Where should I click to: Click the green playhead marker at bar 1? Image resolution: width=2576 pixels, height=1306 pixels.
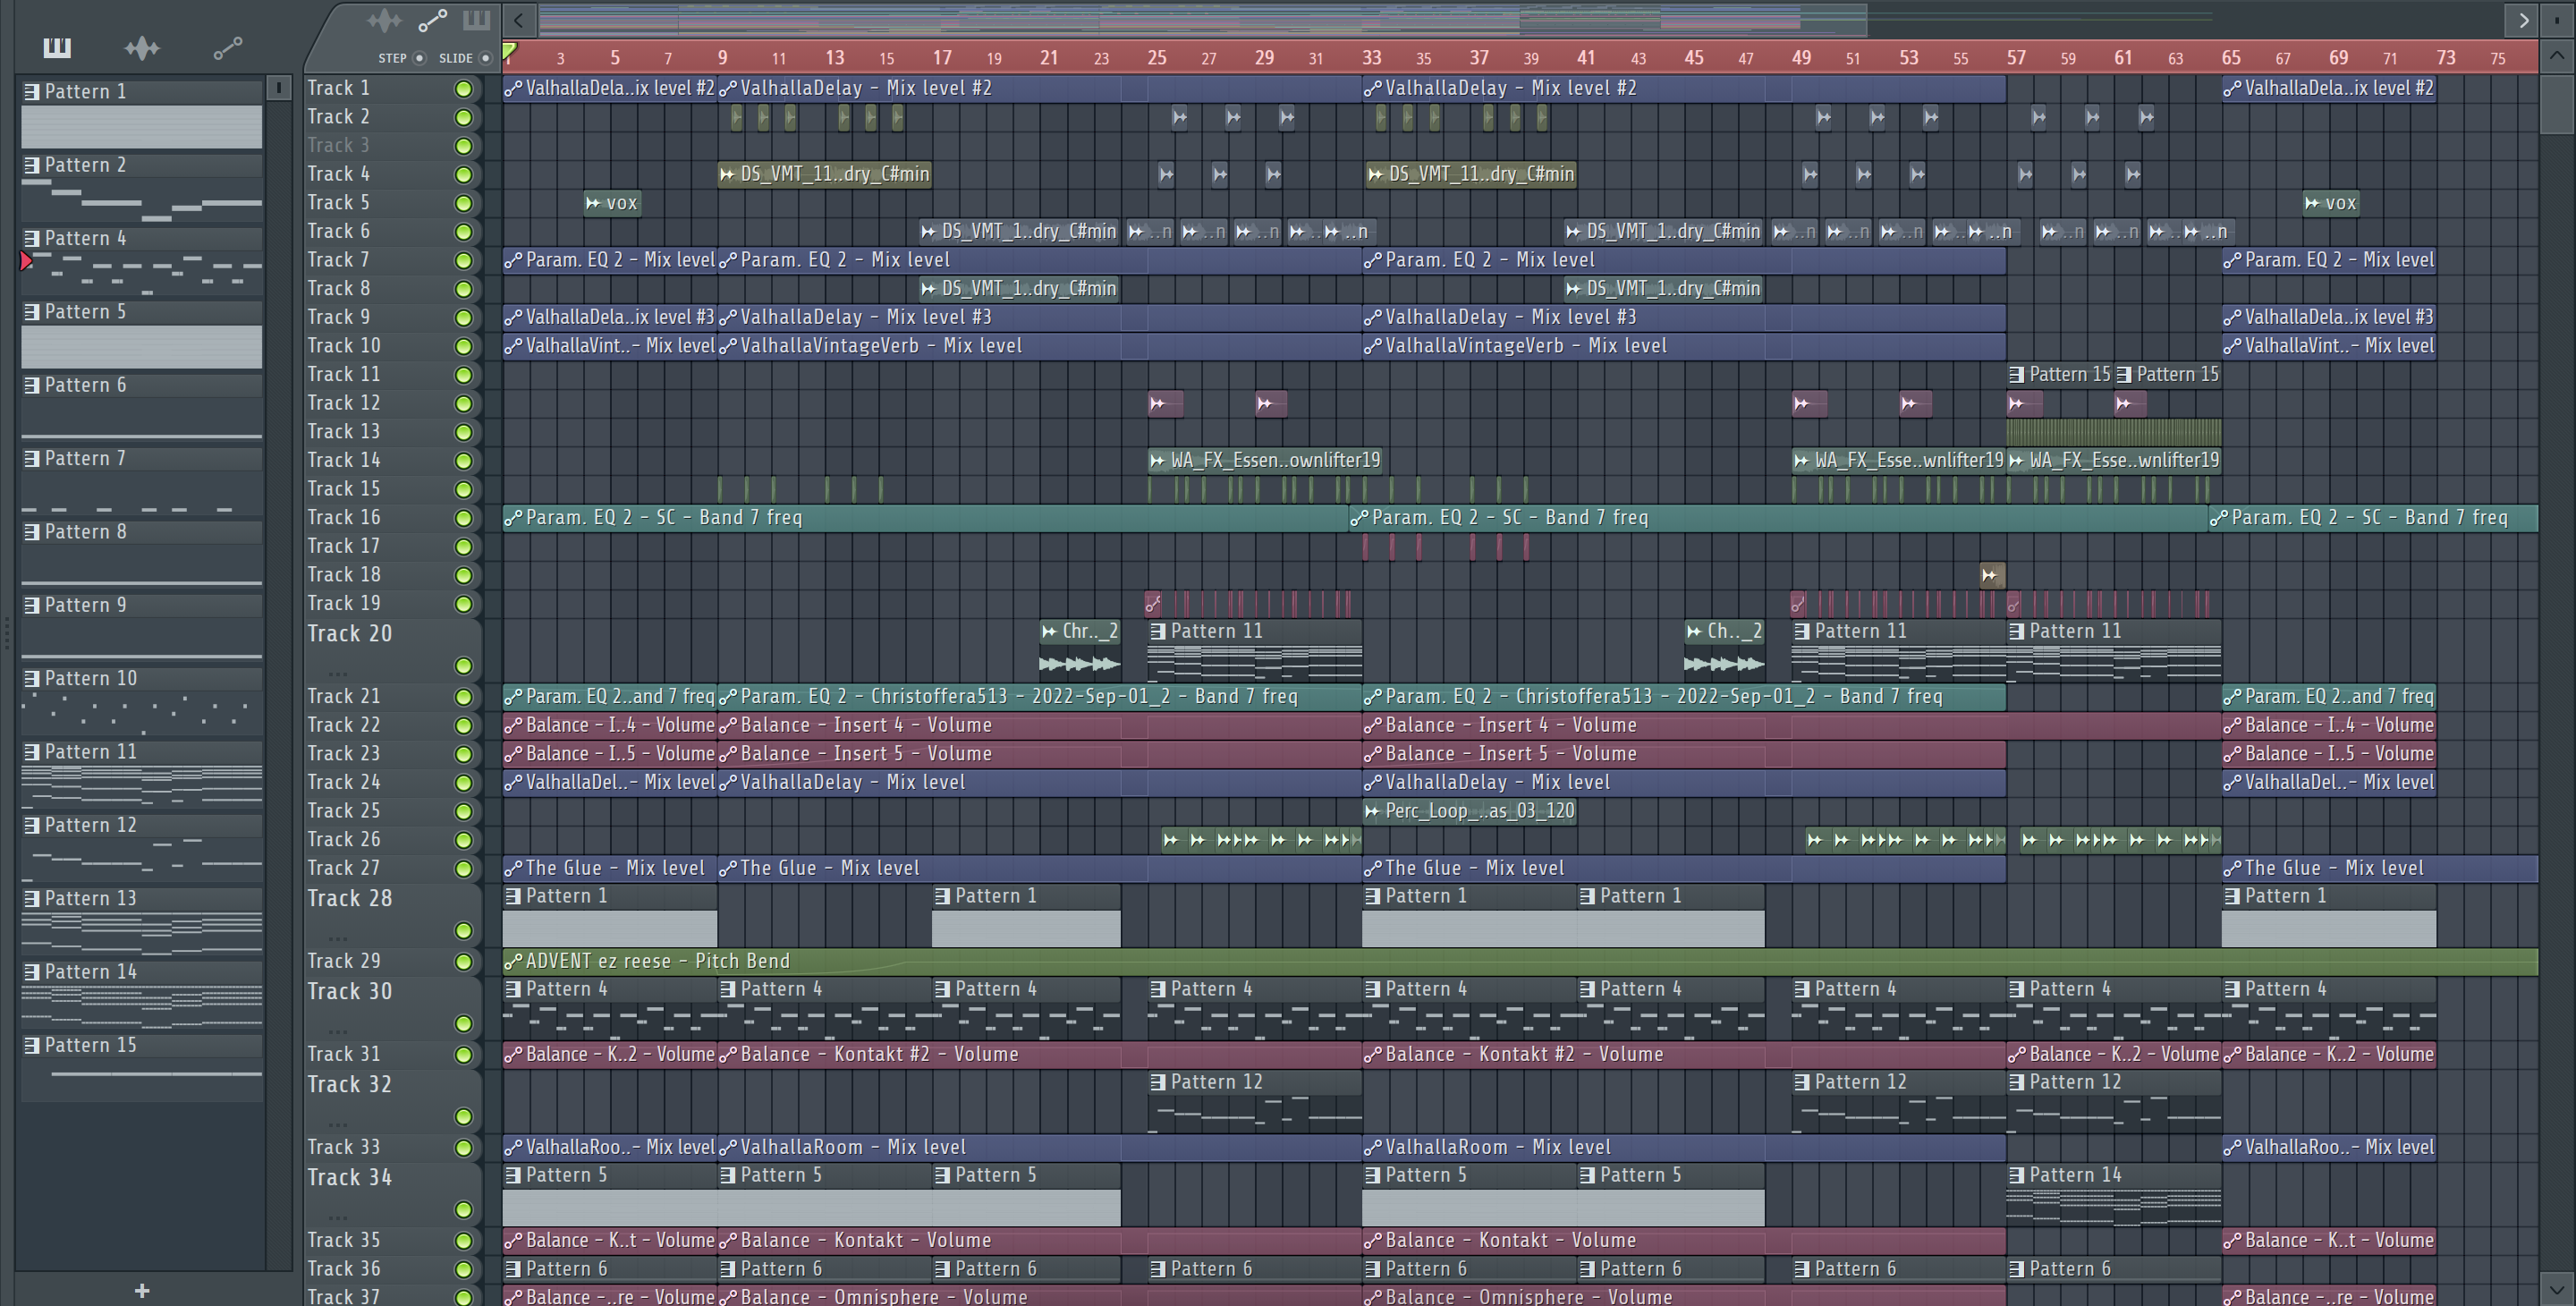pos(510,52)
